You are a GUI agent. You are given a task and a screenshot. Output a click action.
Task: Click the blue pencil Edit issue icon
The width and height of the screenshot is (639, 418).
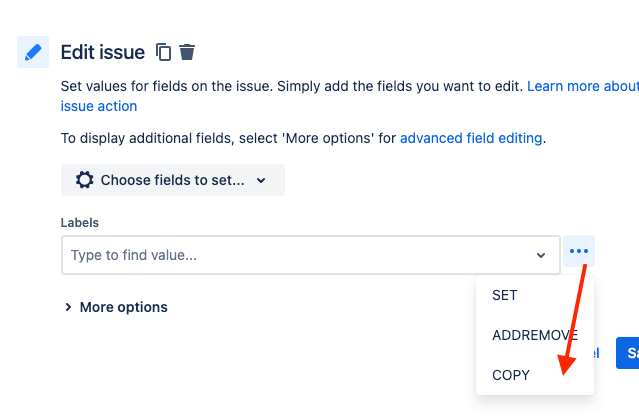(x=33, y=52)
